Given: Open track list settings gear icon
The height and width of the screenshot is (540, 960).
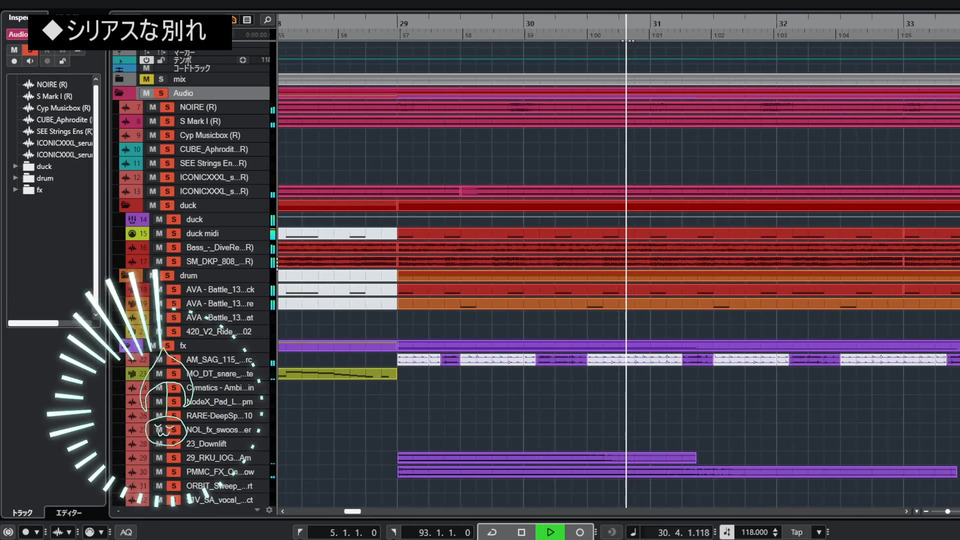Looking at the screenshot, I should click(x=269, y=510).
